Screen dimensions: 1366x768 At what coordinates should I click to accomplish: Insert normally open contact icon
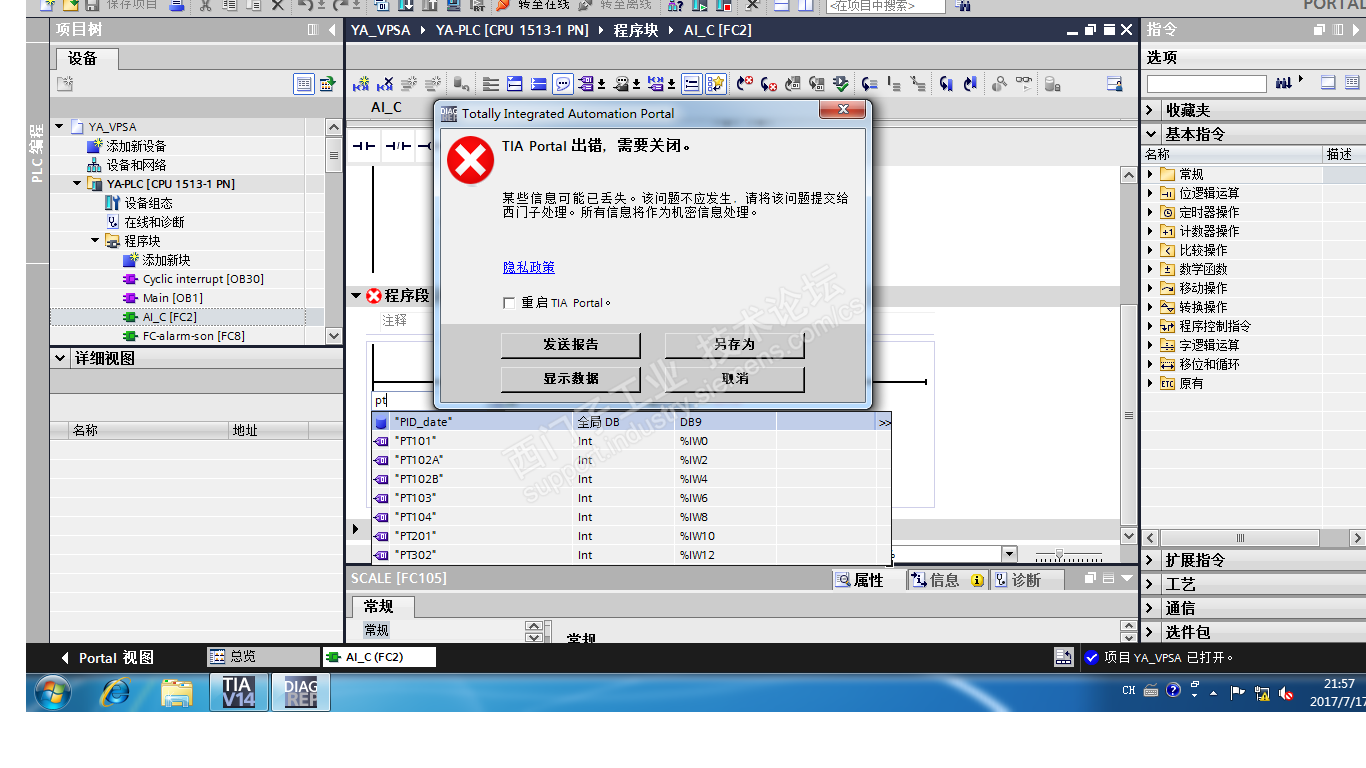point(363,147)
